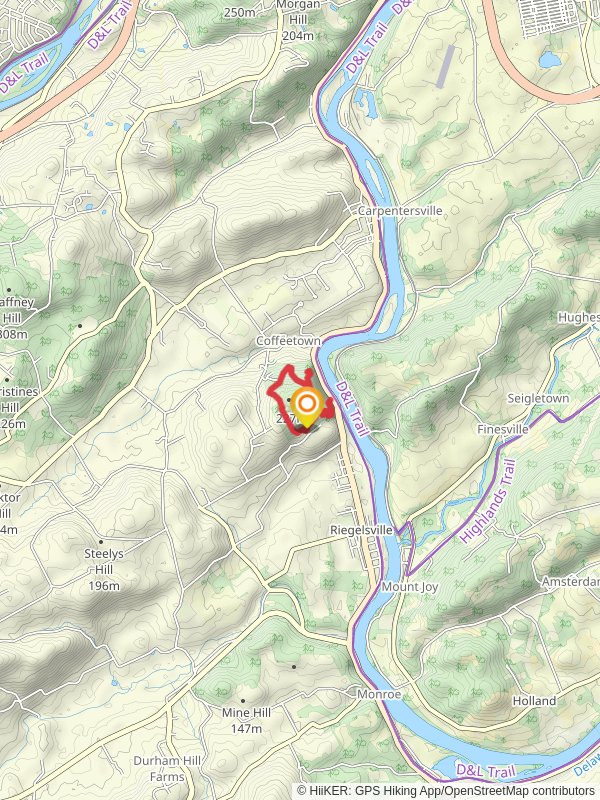Click the Mine Hill 147m peak label
The width and height of the screenshot is (600, 800).
click(246, 720)
